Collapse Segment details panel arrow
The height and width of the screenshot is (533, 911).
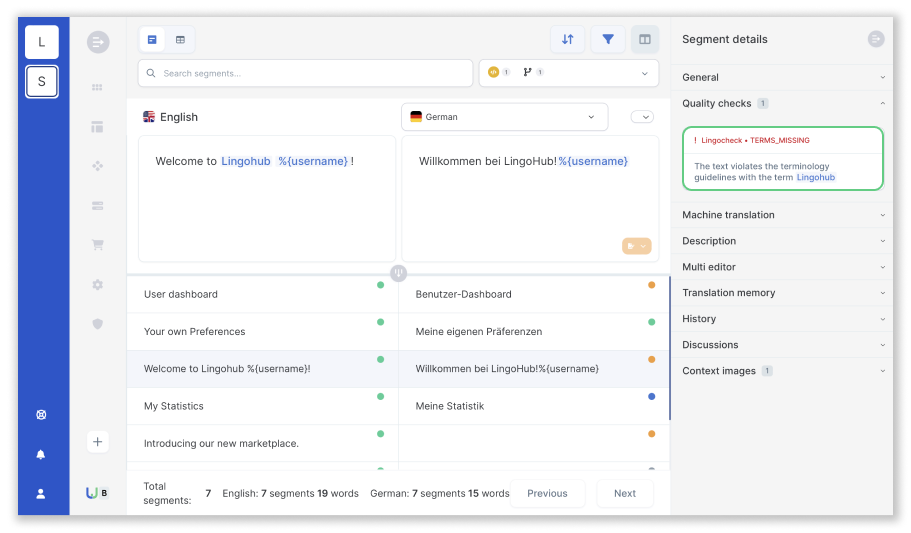[x=876, y=39]
